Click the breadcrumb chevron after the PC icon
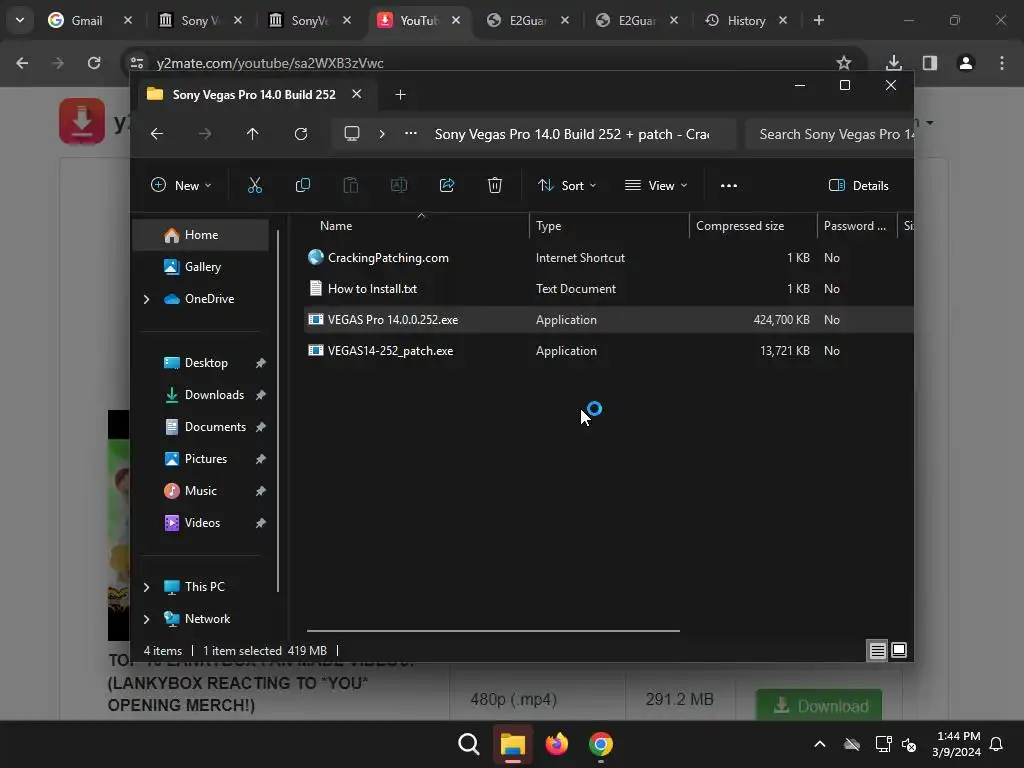 [x=382, y=134]
